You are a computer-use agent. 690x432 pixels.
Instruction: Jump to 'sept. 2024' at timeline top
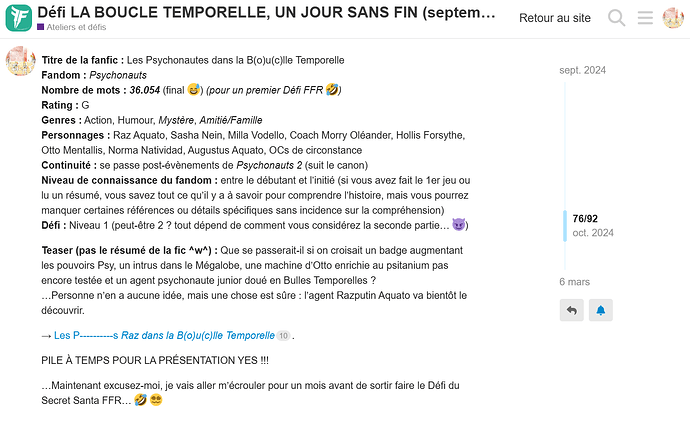point(582,70)
